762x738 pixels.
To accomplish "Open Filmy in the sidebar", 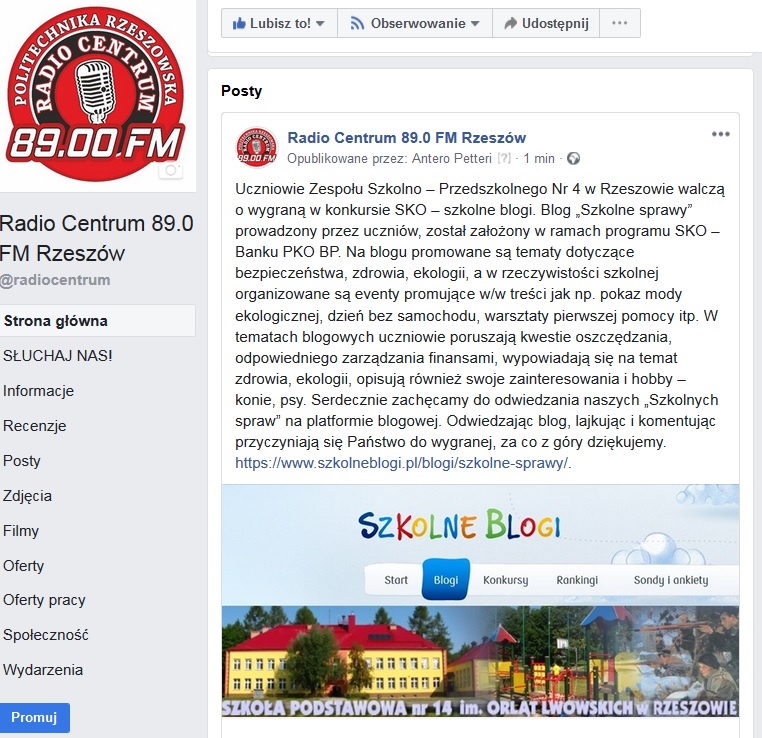I will tap(21, 531).
